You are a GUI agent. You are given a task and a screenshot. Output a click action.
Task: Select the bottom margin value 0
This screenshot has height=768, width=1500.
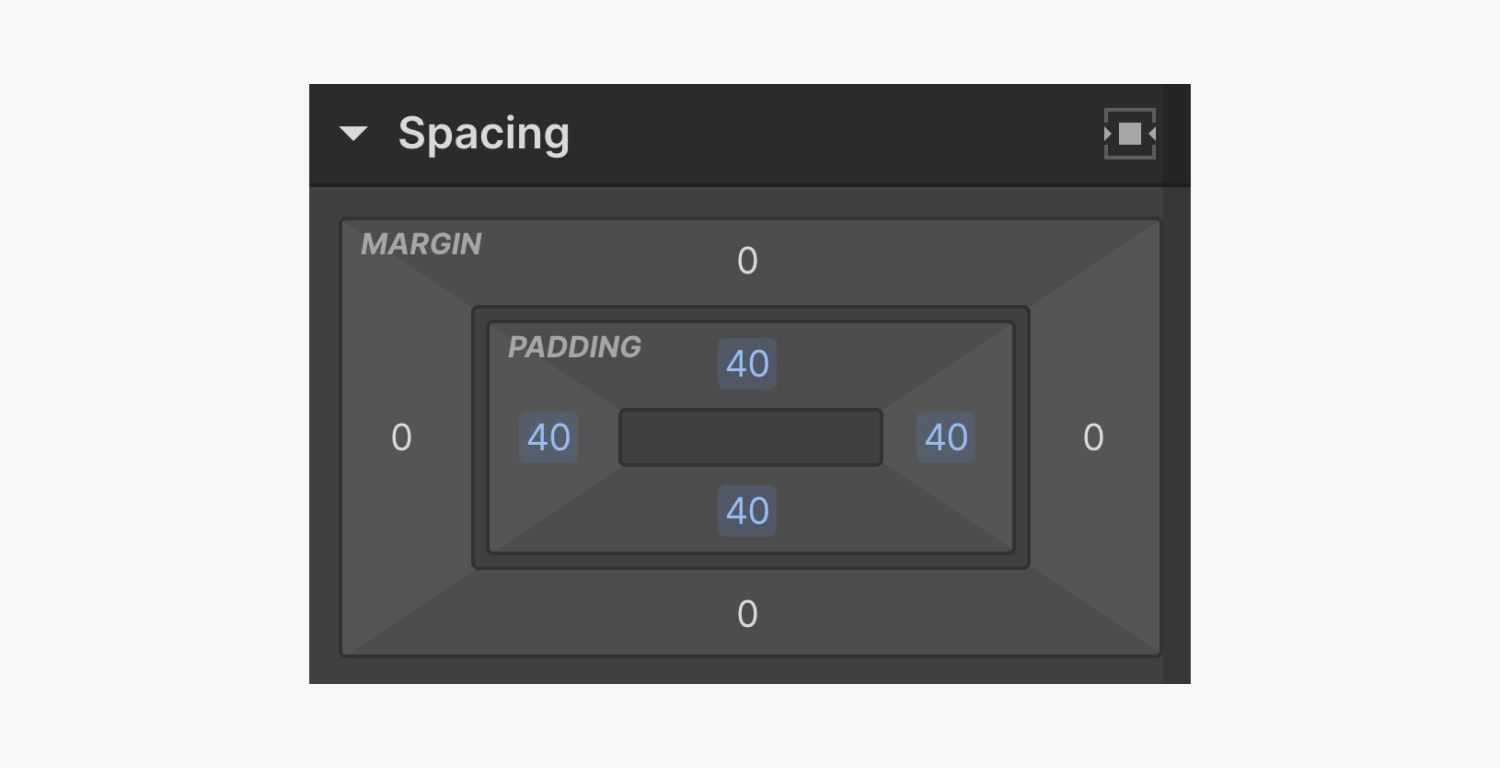747,614
